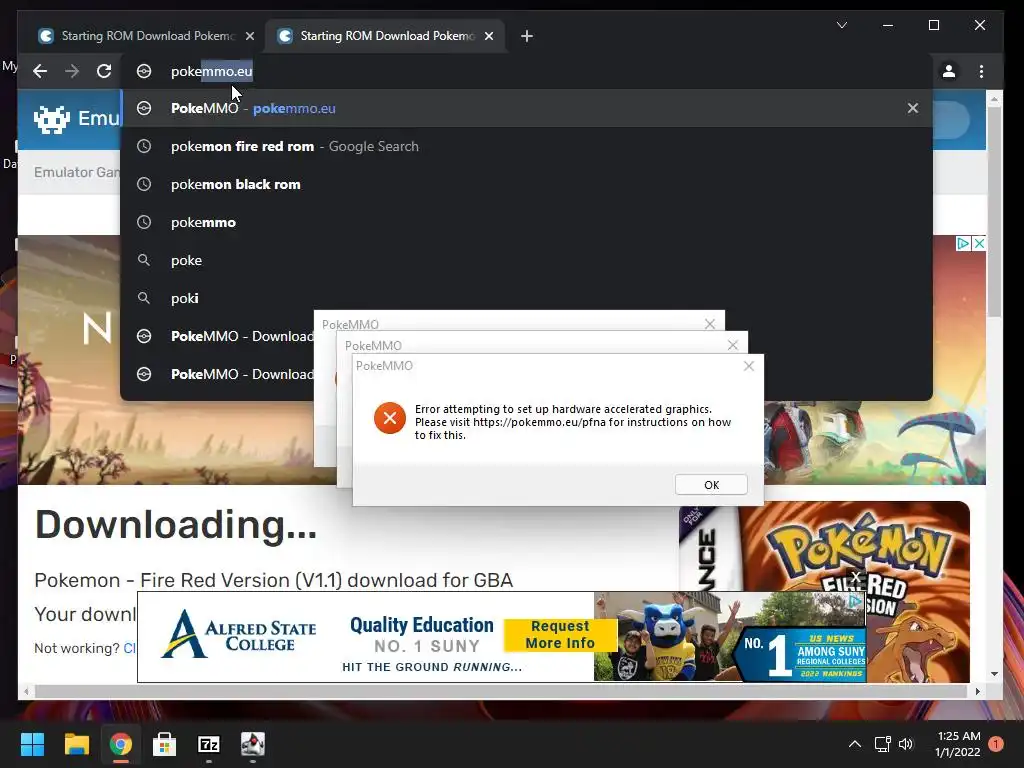Open the PokeMMO Java app on taskbar
Viewport: 1024px width, 768px height.
253,744
